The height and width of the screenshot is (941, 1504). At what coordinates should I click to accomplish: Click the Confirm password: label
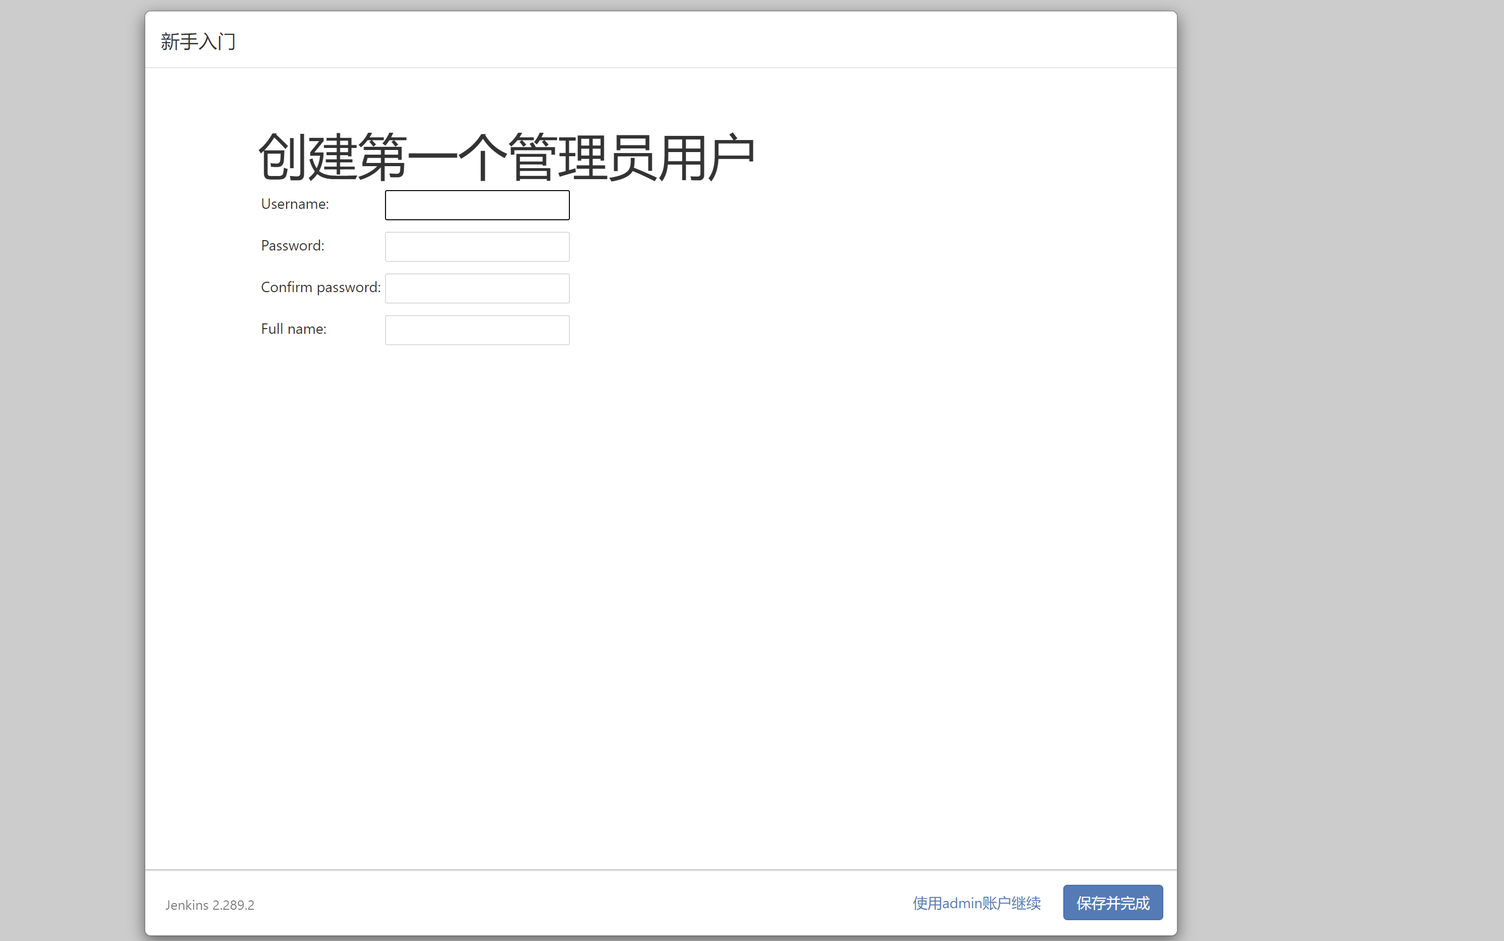(320, 288)
